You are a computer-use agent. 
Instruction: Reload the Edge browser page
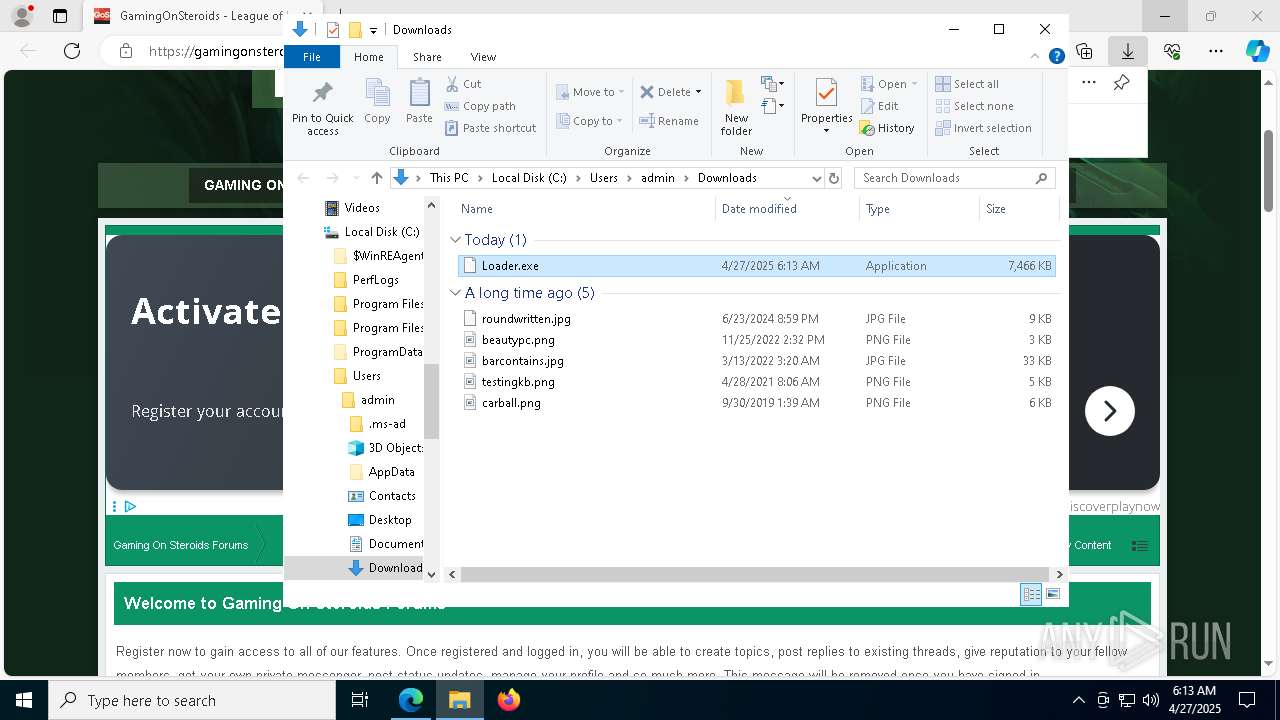coord(71,51)
